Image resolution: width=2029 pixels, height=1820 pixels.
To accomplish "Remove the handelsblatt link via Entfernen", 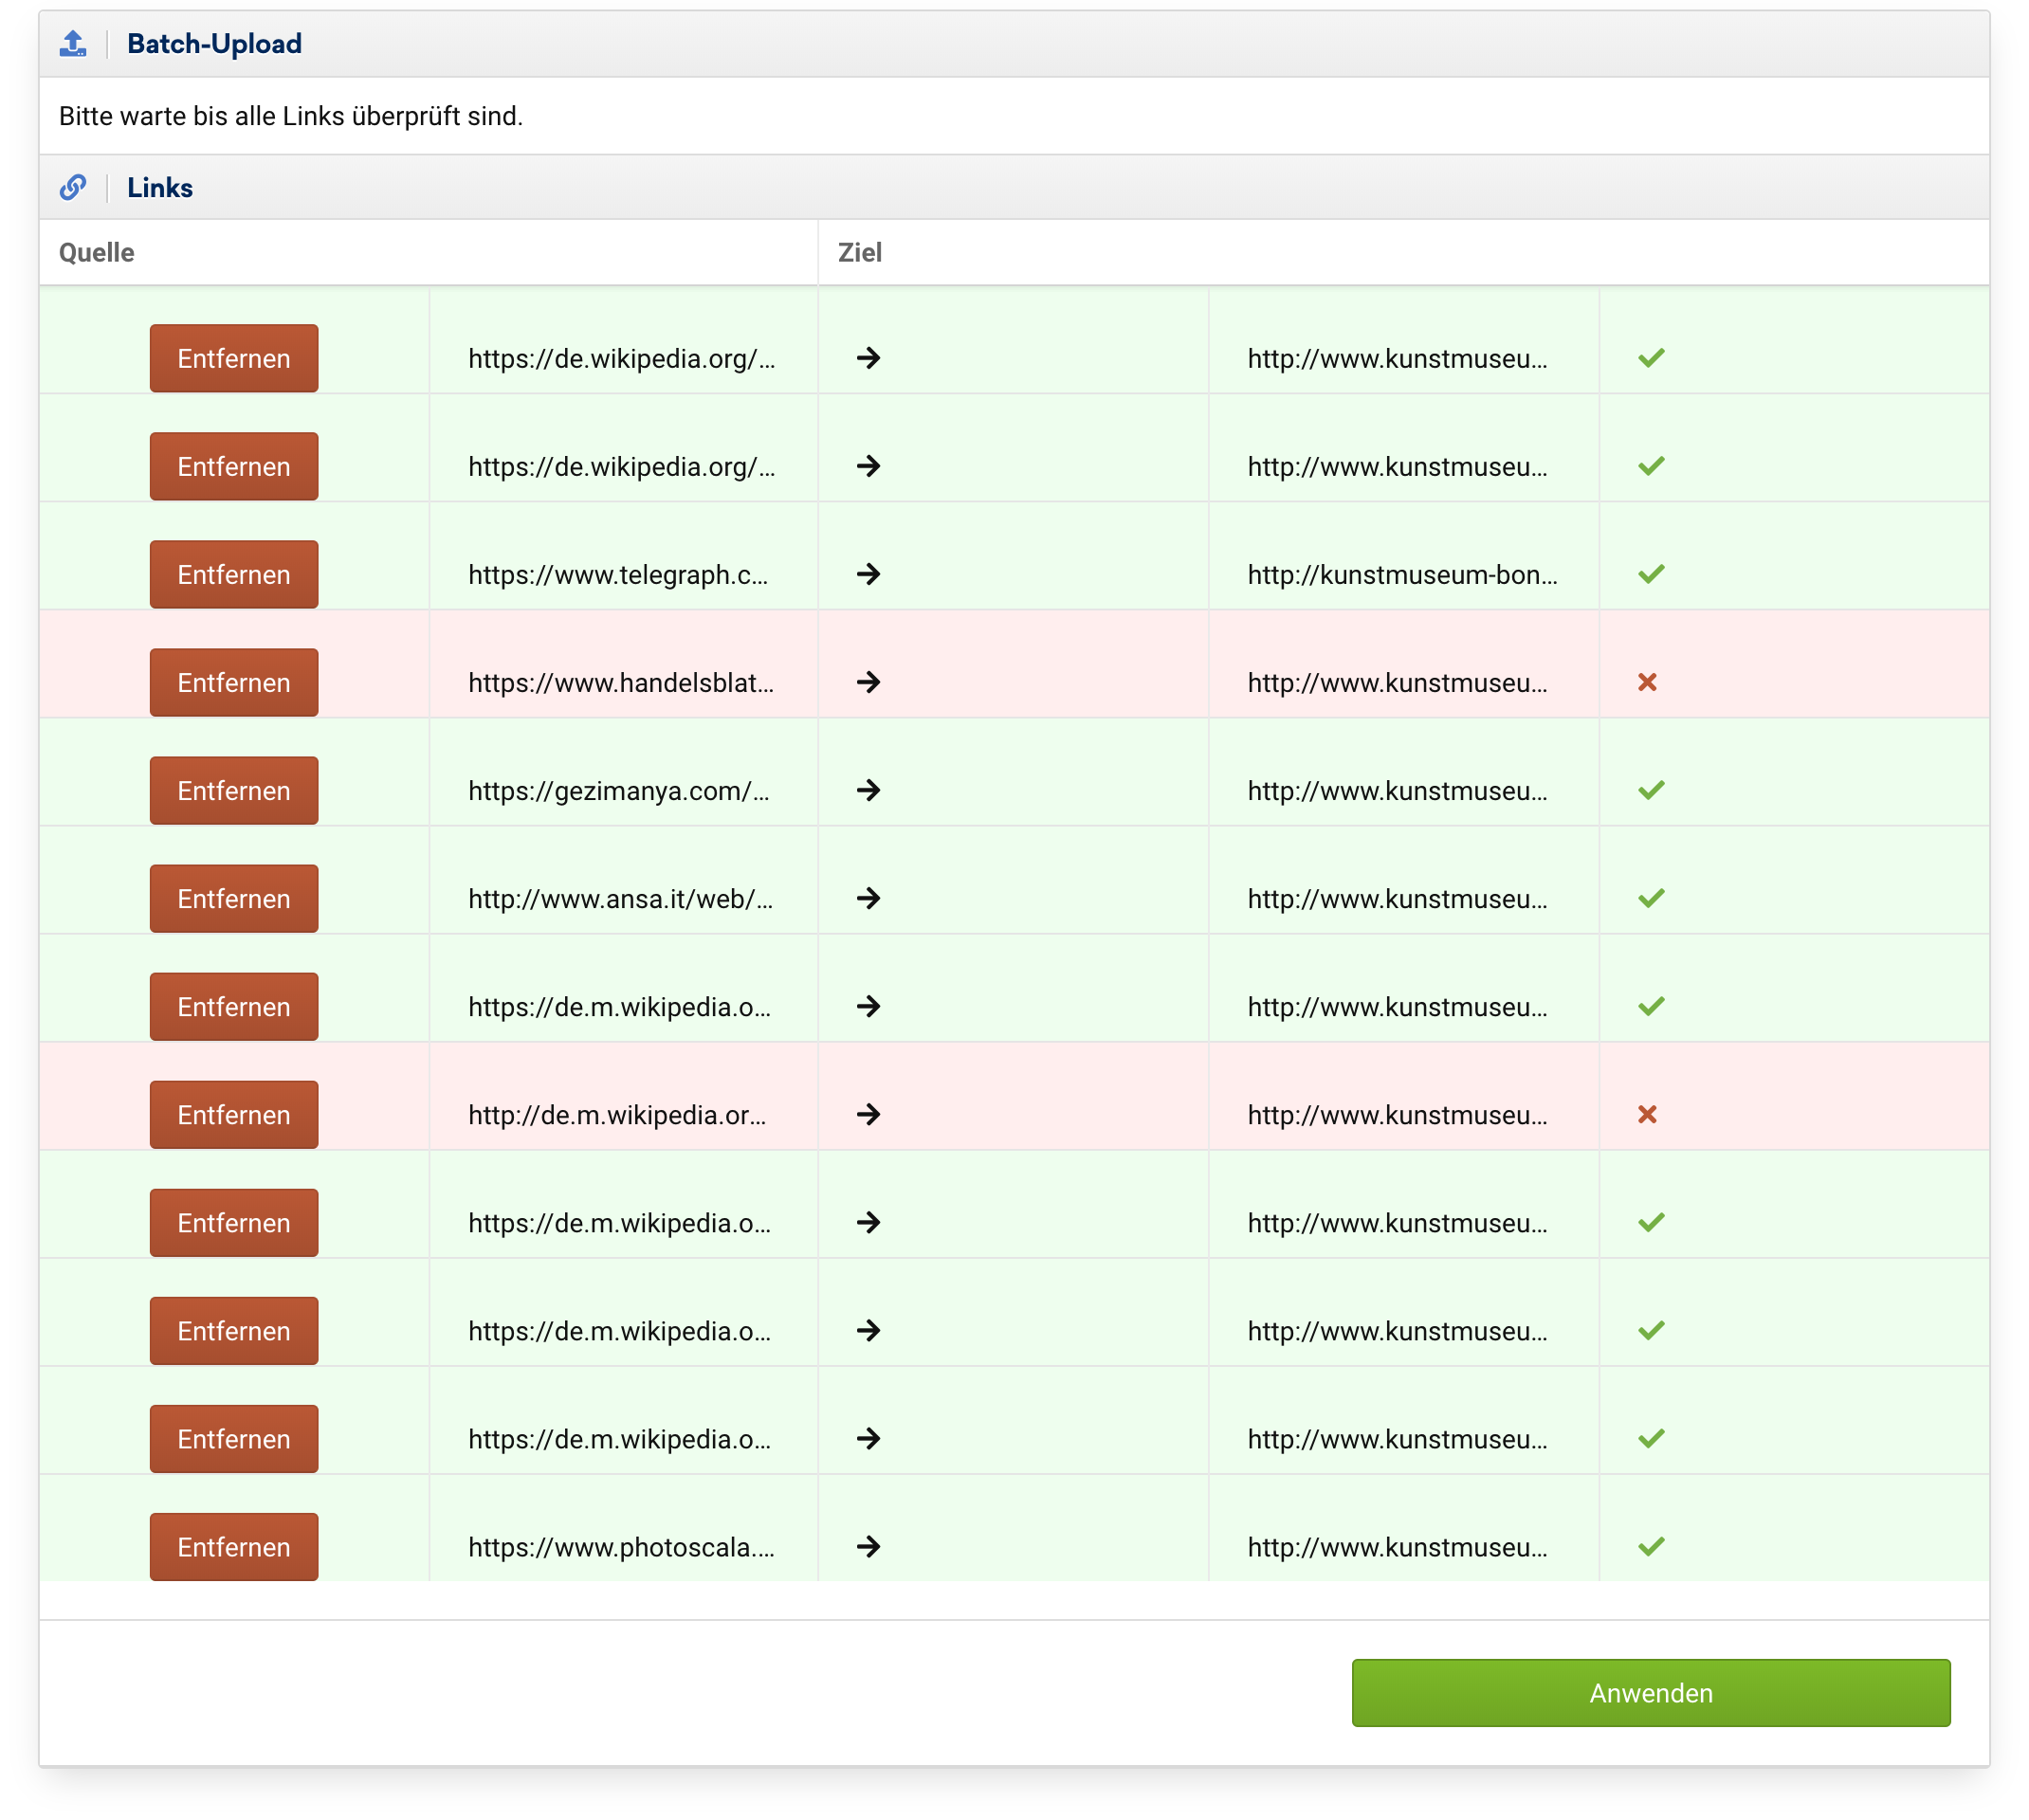I will 234,683.
